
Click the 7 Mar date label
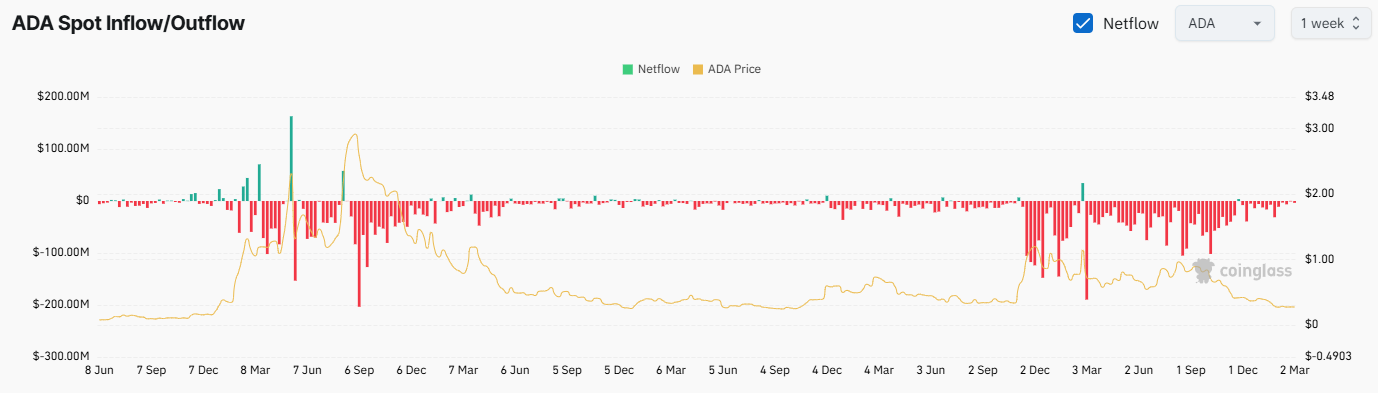coord(463,370)
